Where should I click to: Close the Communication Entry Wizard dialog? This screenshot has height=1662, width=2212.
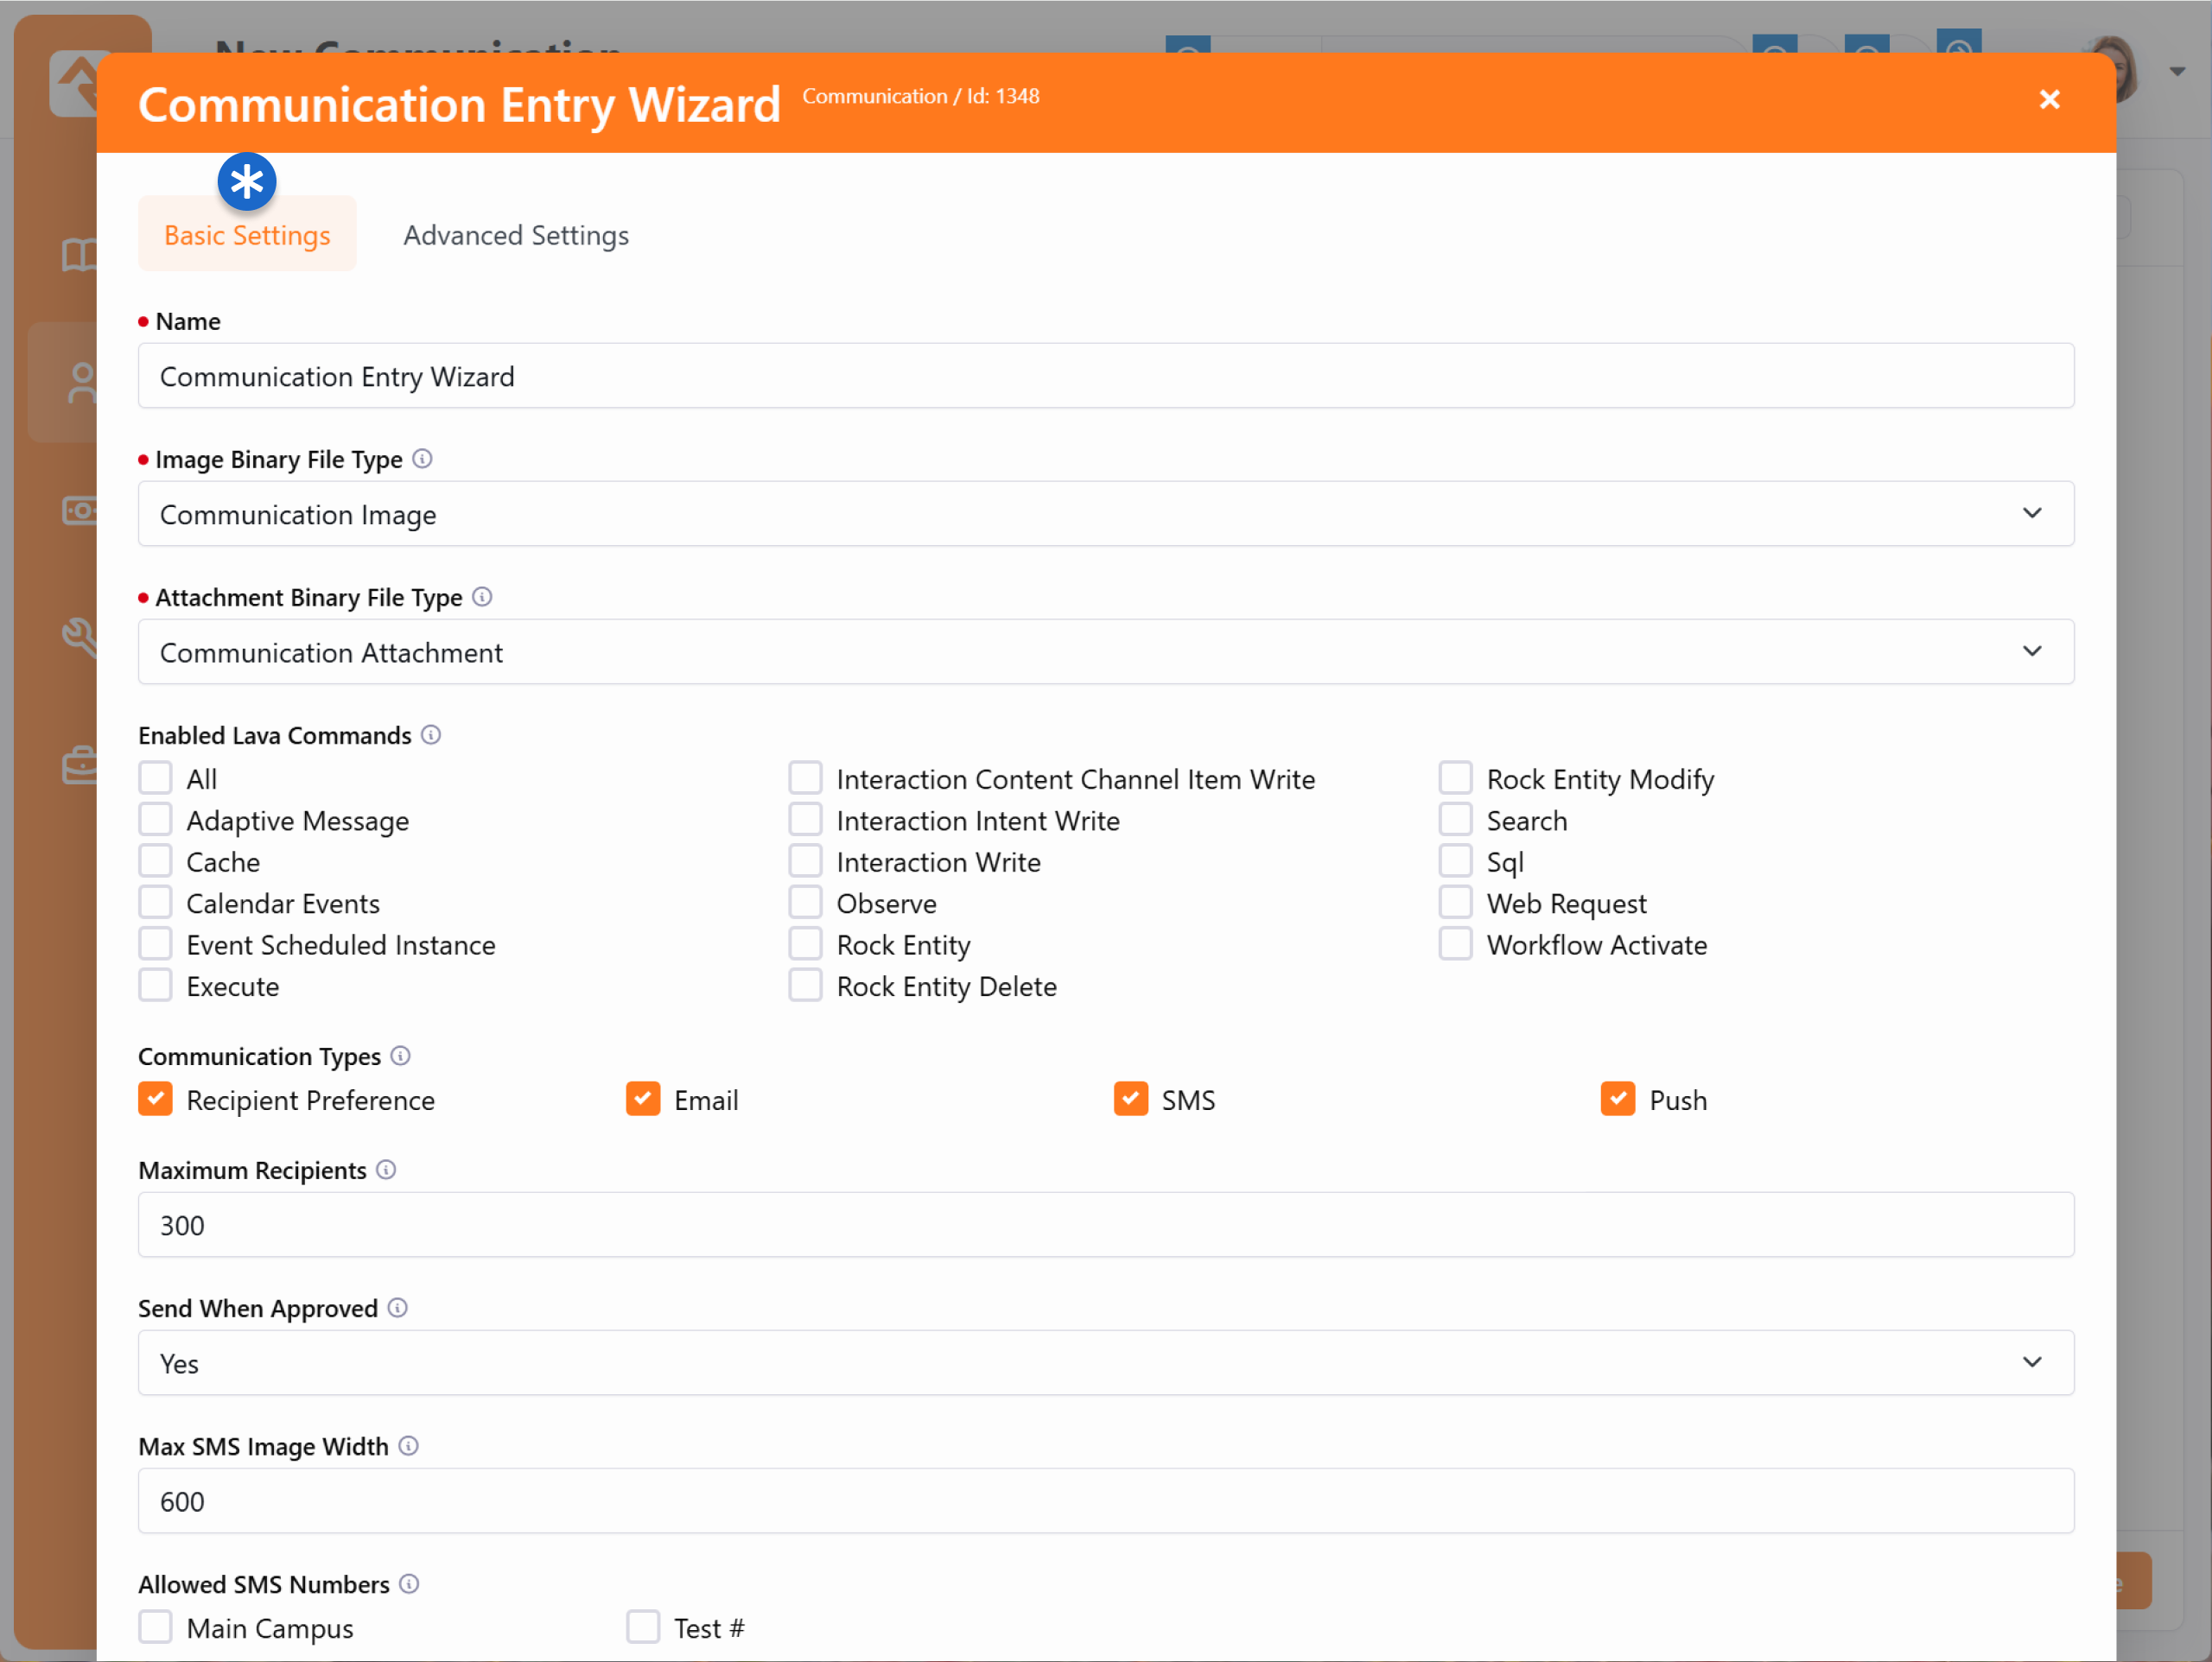point(2049,99)
